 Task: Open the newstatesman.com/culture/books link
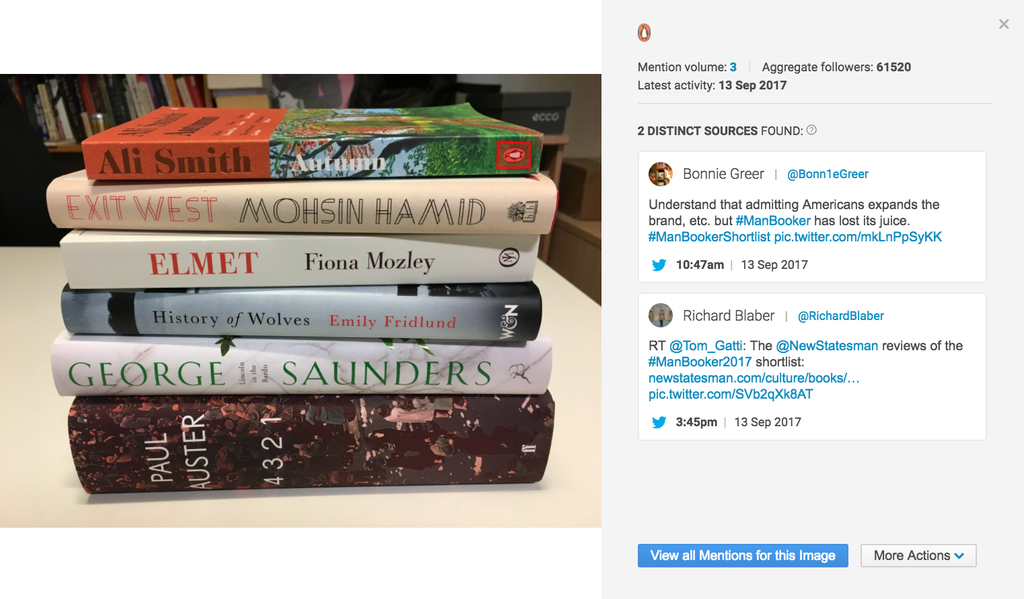pos(754,378)
